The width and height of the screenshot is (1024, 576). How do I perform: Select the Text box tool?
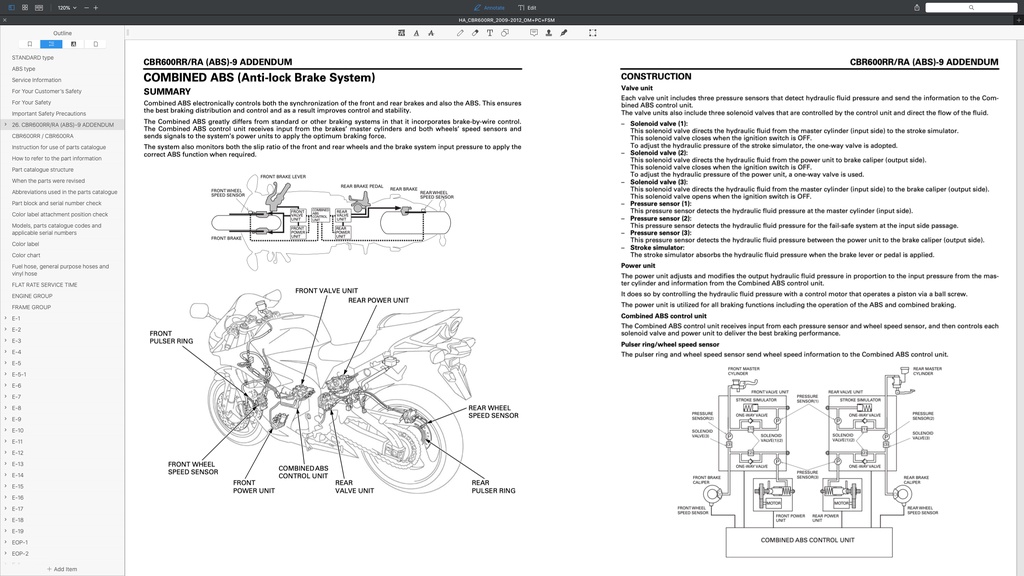point(490,33)
